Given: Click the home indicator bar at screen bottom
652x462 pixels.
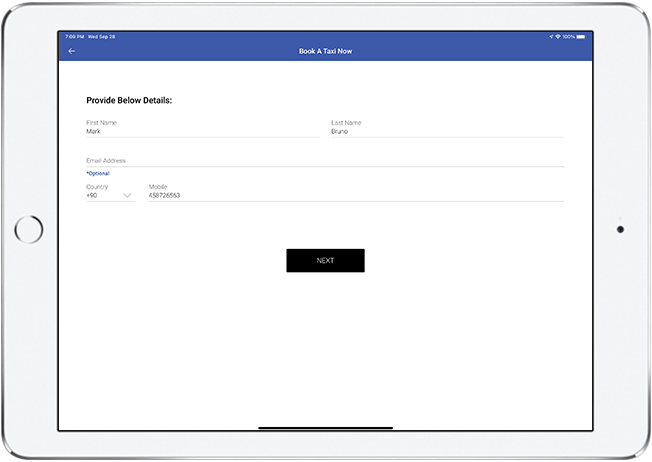Looking at the screenshot, I should tap(325, 427).
